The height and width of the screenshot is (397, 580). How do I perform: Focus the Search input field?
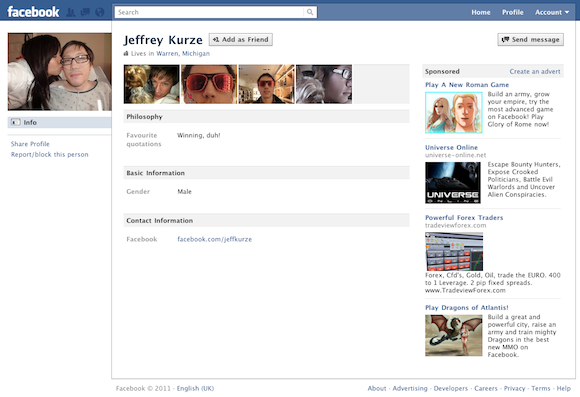pyautogui.click(x=209, y=12)
